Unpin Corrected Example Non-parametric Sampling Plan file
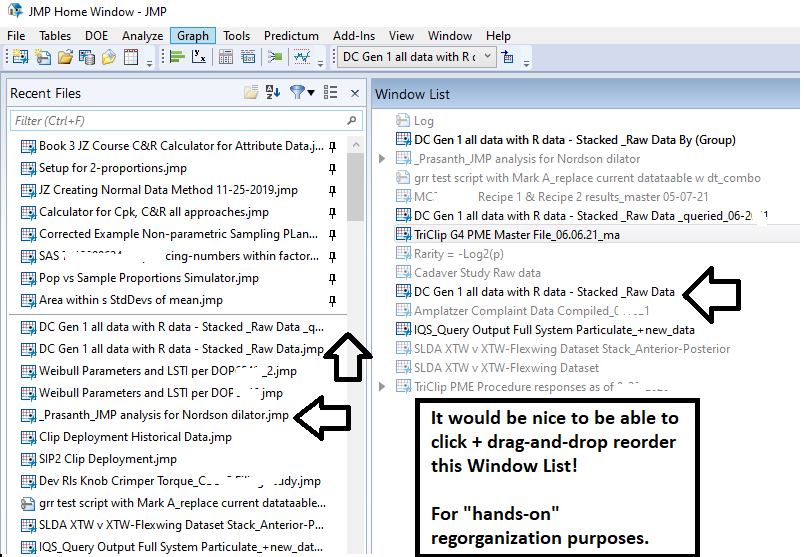 (x=332, y=235)
